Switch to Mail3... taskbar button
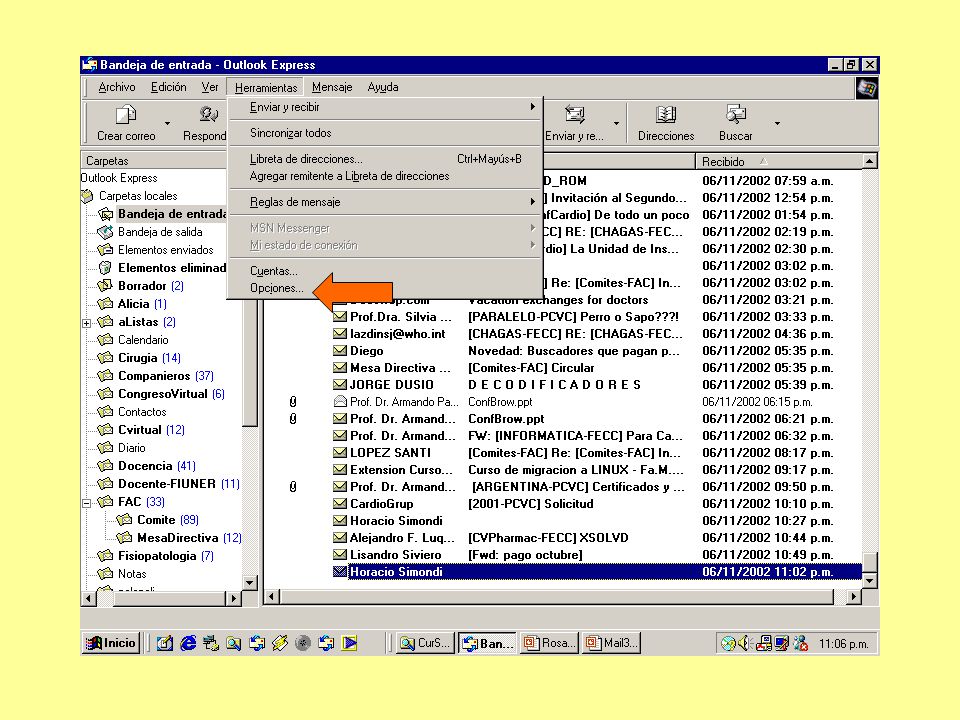Viewport: 960px width, 720px height. click(611, 643)
